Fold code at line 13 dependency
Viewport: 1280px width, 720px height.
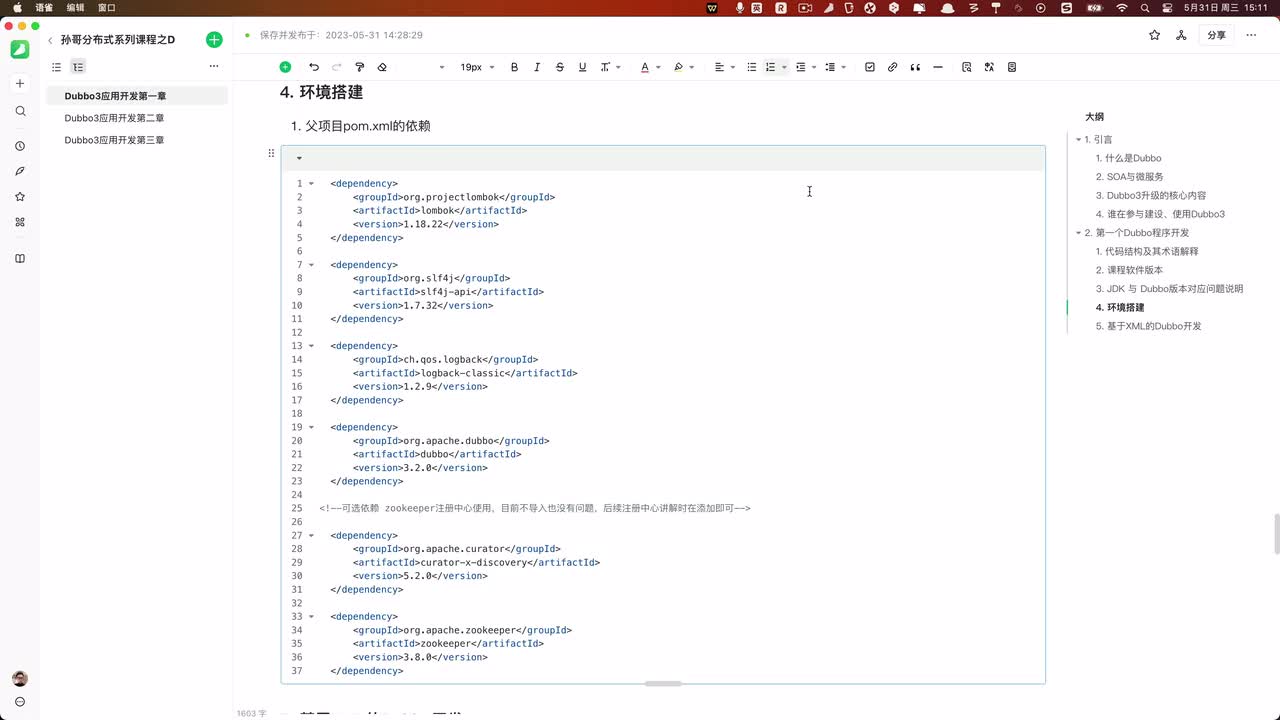click(x=311, y=346)
